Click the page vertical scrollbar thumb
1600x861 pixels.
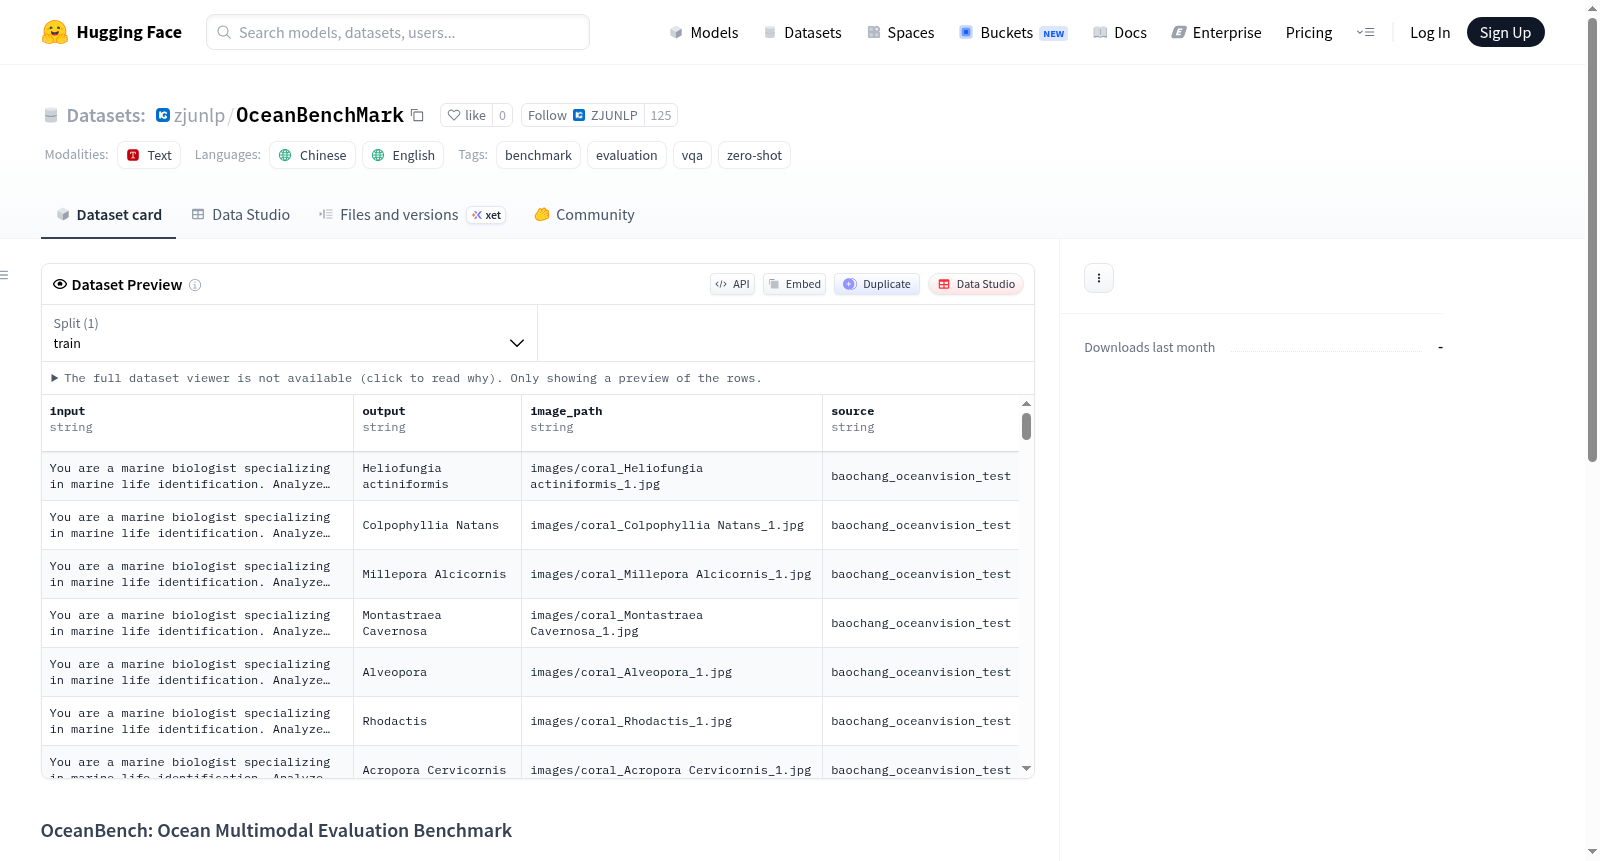click(x=1592, y=240)
